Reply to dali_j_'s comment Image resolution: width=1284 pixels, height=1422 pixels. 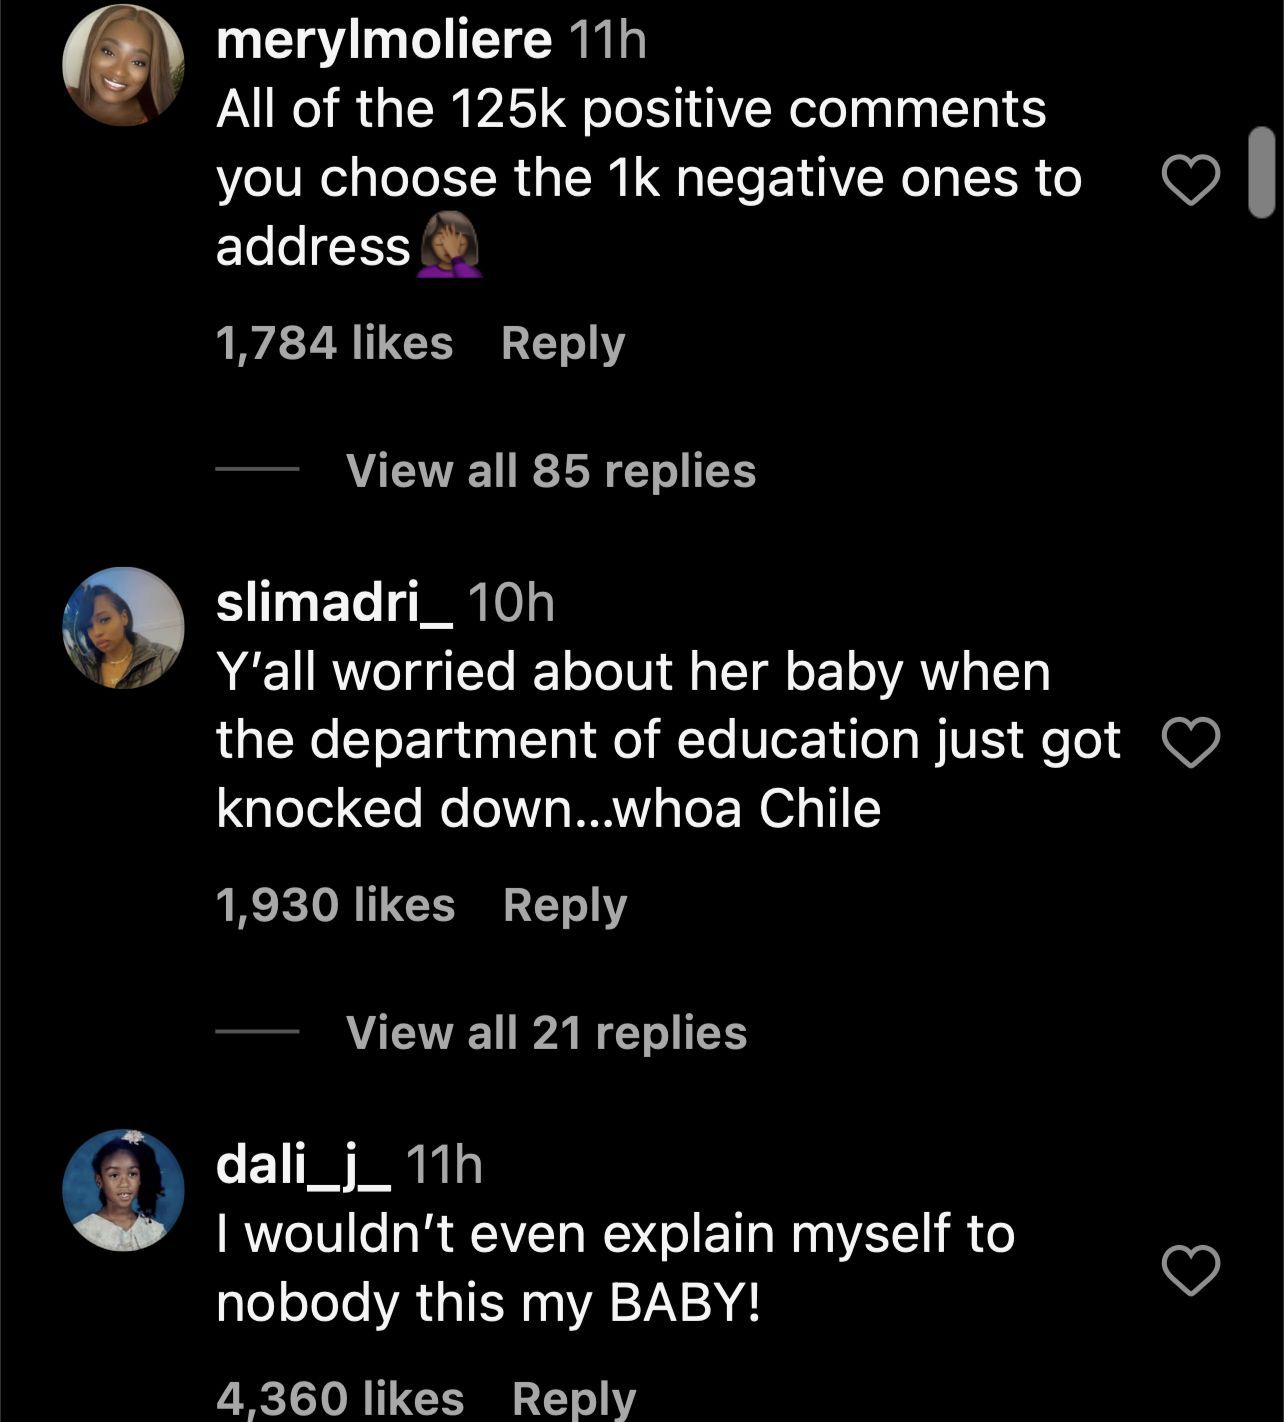[x=574, y=1398]
